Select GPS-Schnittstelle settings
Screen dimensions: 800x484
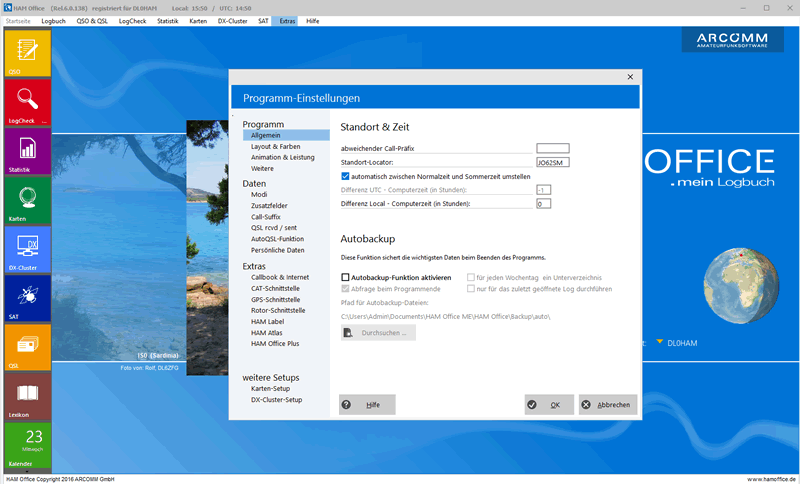pos(276,299)
